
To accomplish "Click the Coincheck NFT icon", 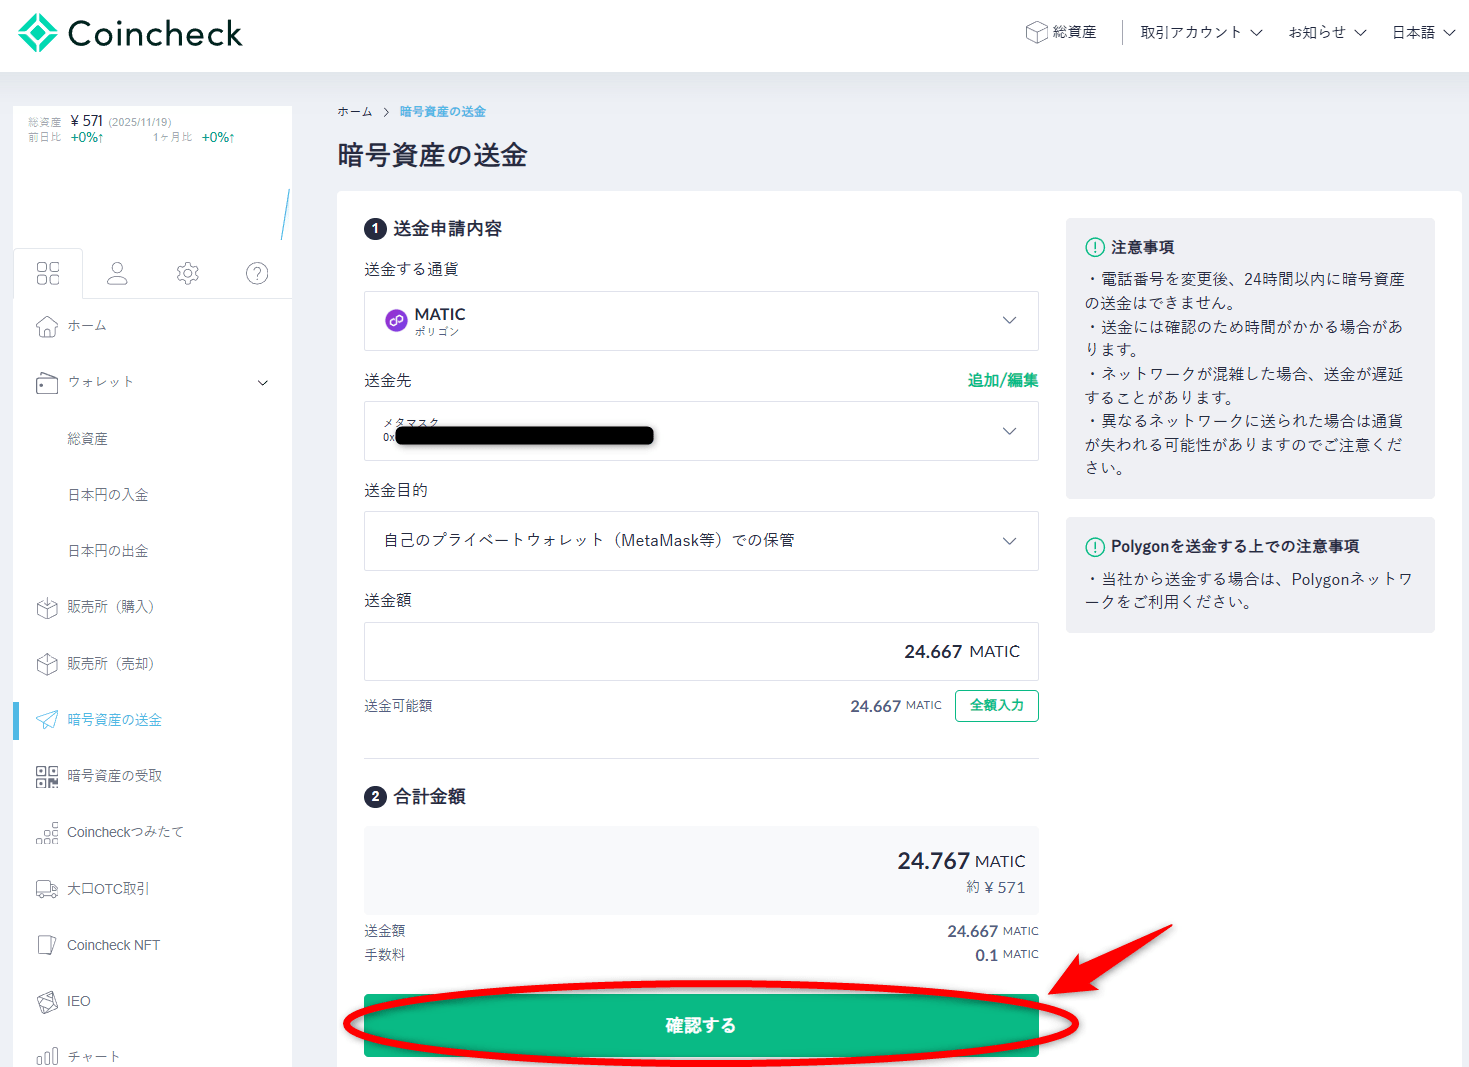I will point(47,945).
